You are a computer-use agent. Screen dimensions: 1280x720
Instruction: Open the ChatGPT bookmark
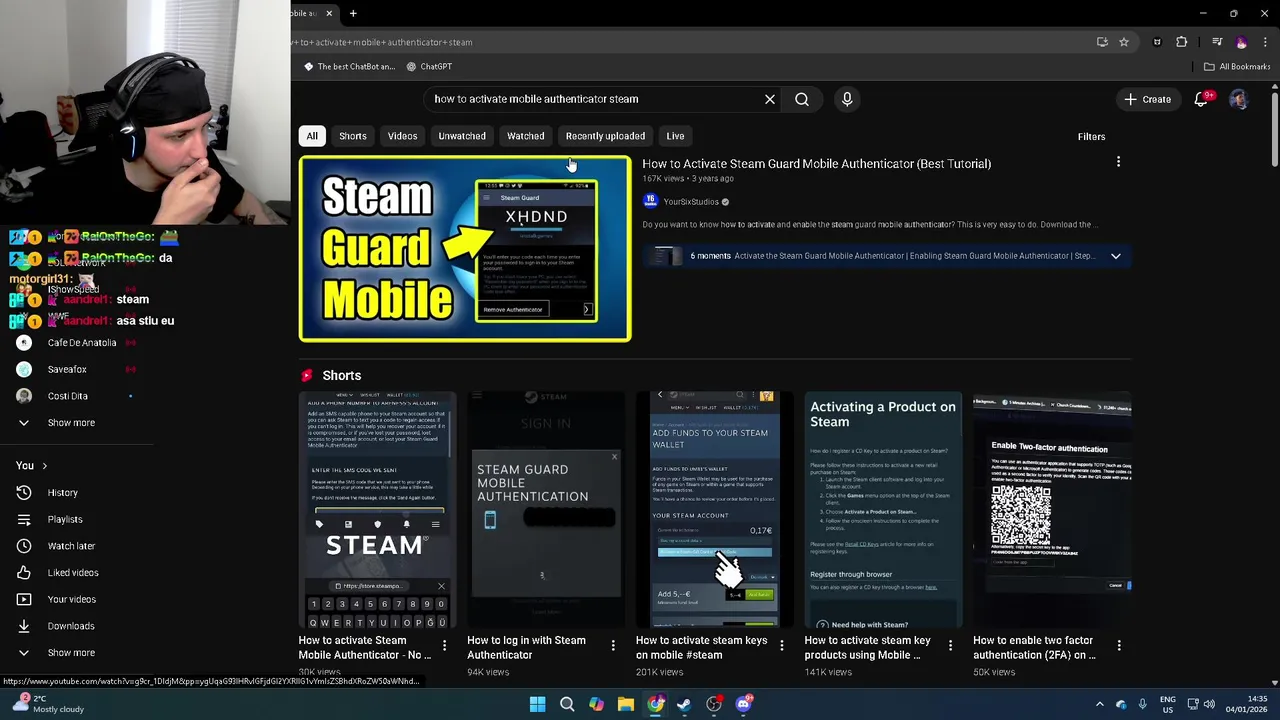tap(429, 66)
